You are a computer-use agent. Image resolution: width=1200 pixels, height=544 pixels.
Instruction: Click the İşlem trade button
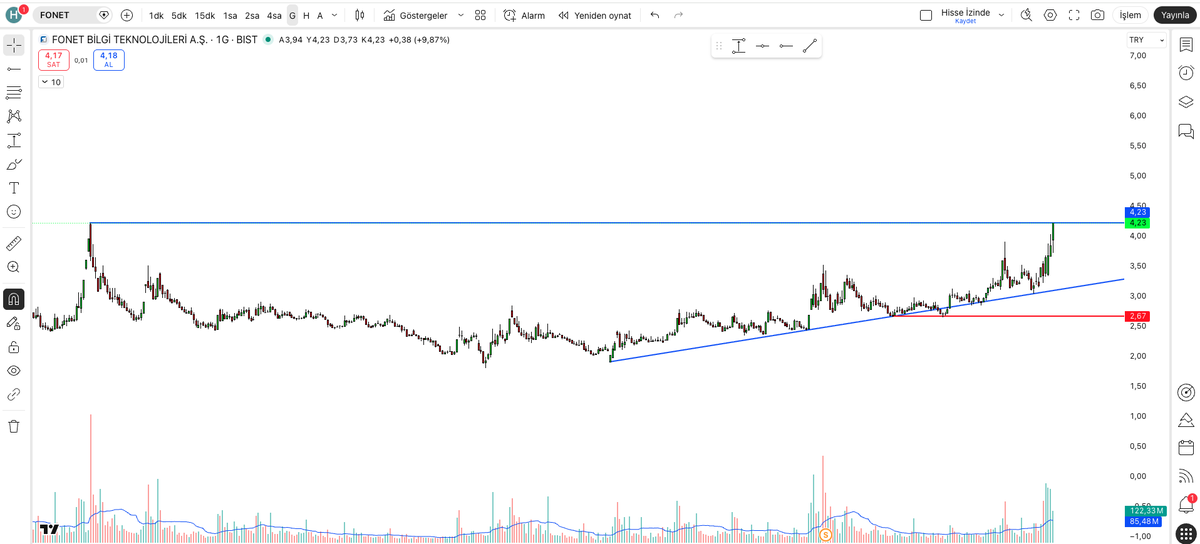(x=1130, y=15)
